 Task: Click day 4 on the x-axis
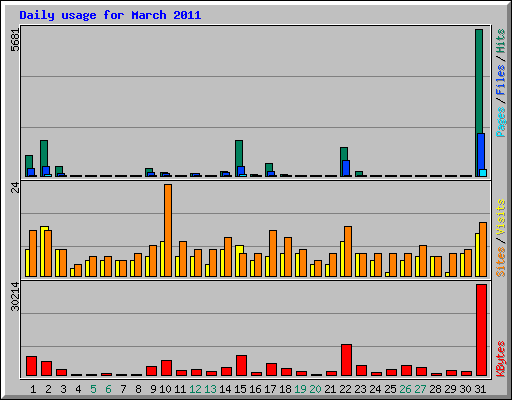(x=78, y=389)
